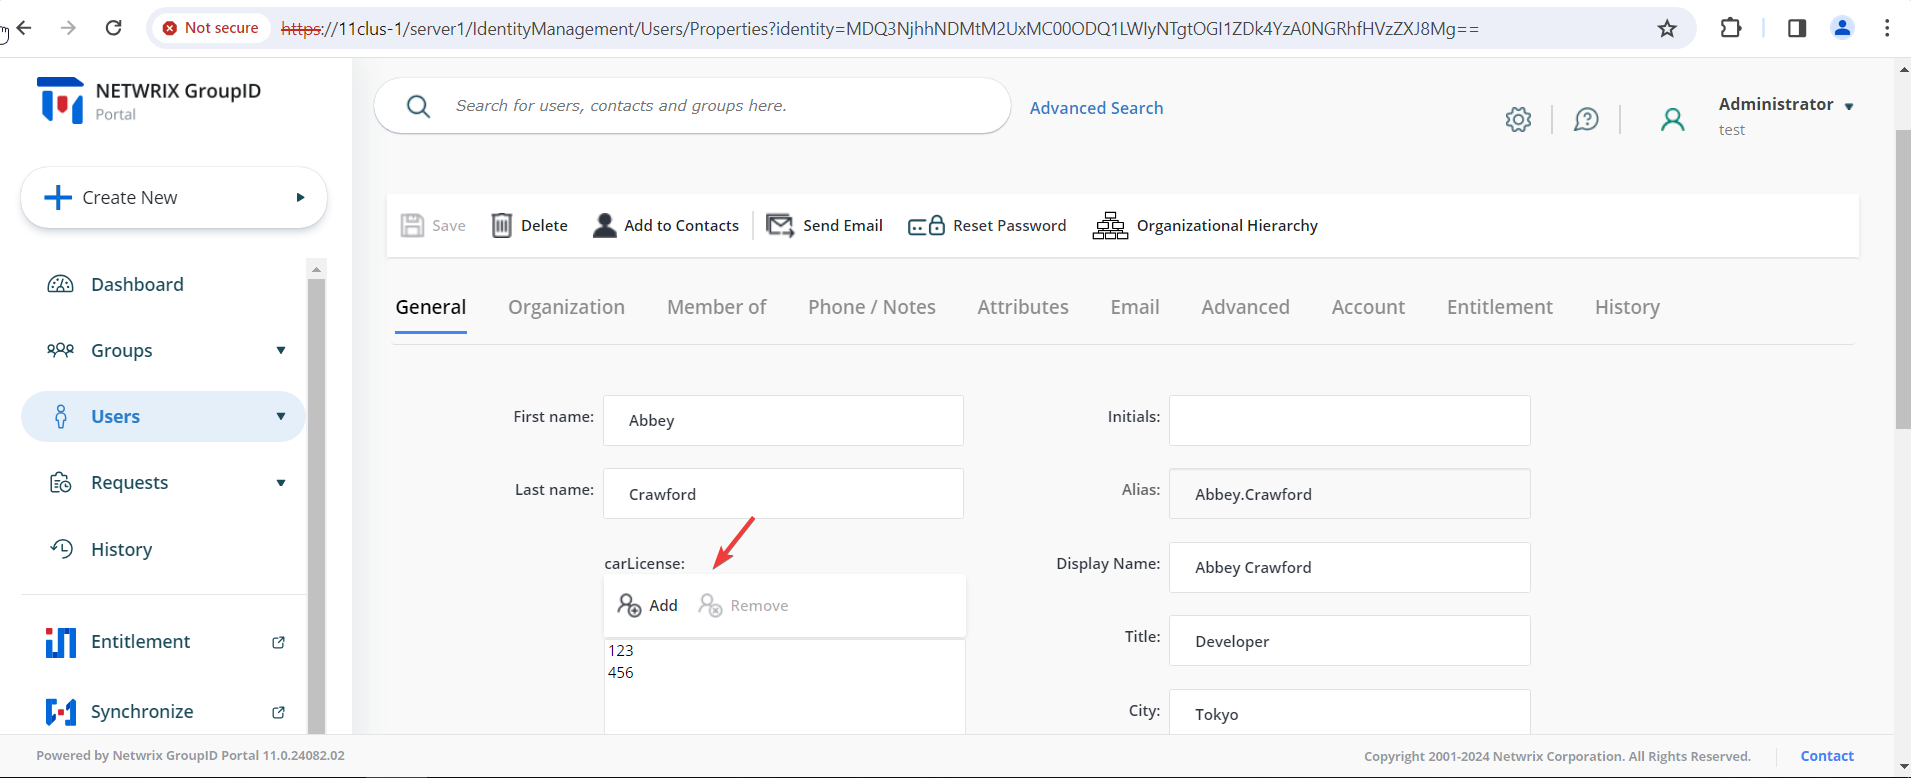
Task: Click the Last name field
Action: (783, 494)
